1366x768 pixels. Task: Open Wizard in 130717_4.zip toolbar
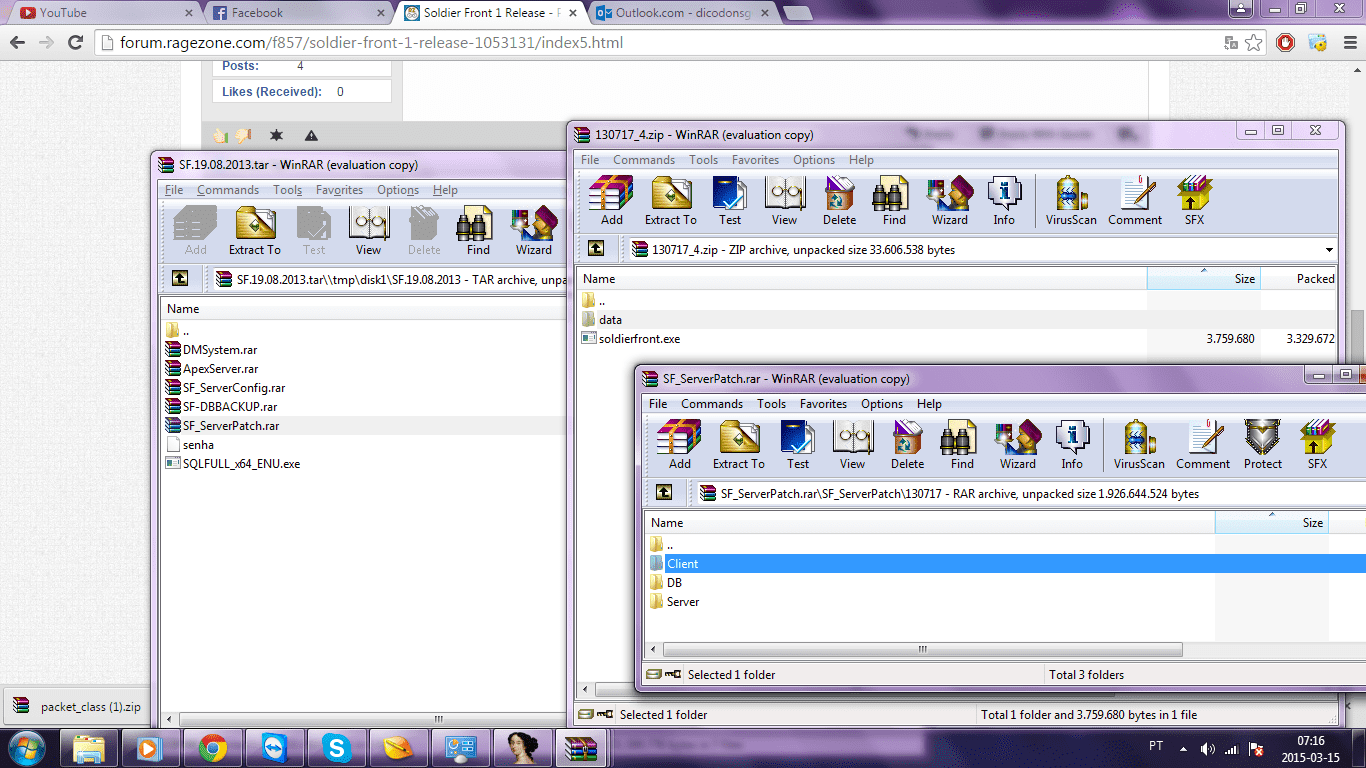[x=950, y=201]
